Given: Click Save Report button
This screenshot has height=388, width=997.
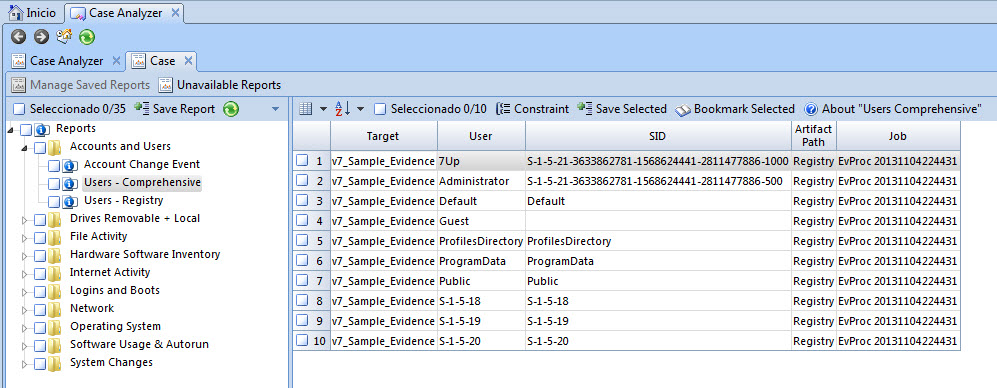Looking at the screenshot, I should tap(176, 109).
